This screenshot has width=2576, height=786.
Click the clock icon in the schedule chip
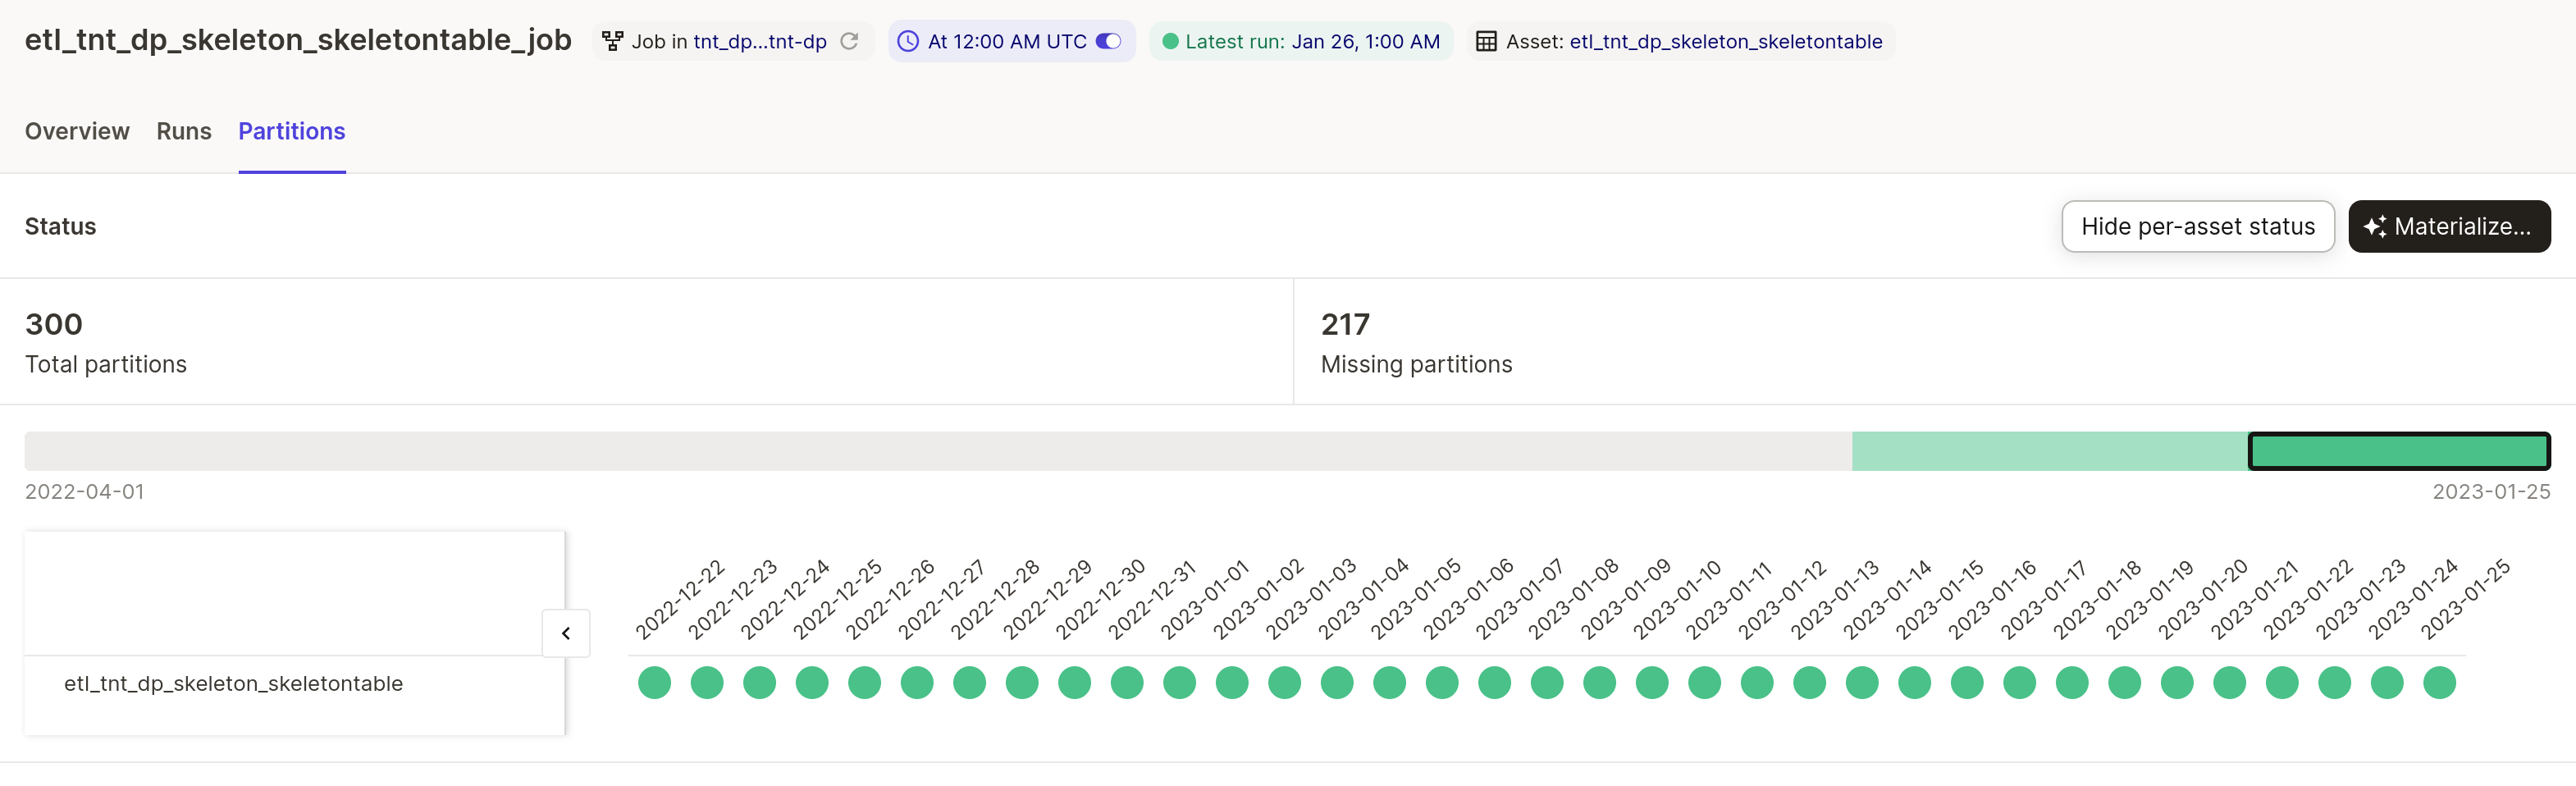click(x=907, y=41)
